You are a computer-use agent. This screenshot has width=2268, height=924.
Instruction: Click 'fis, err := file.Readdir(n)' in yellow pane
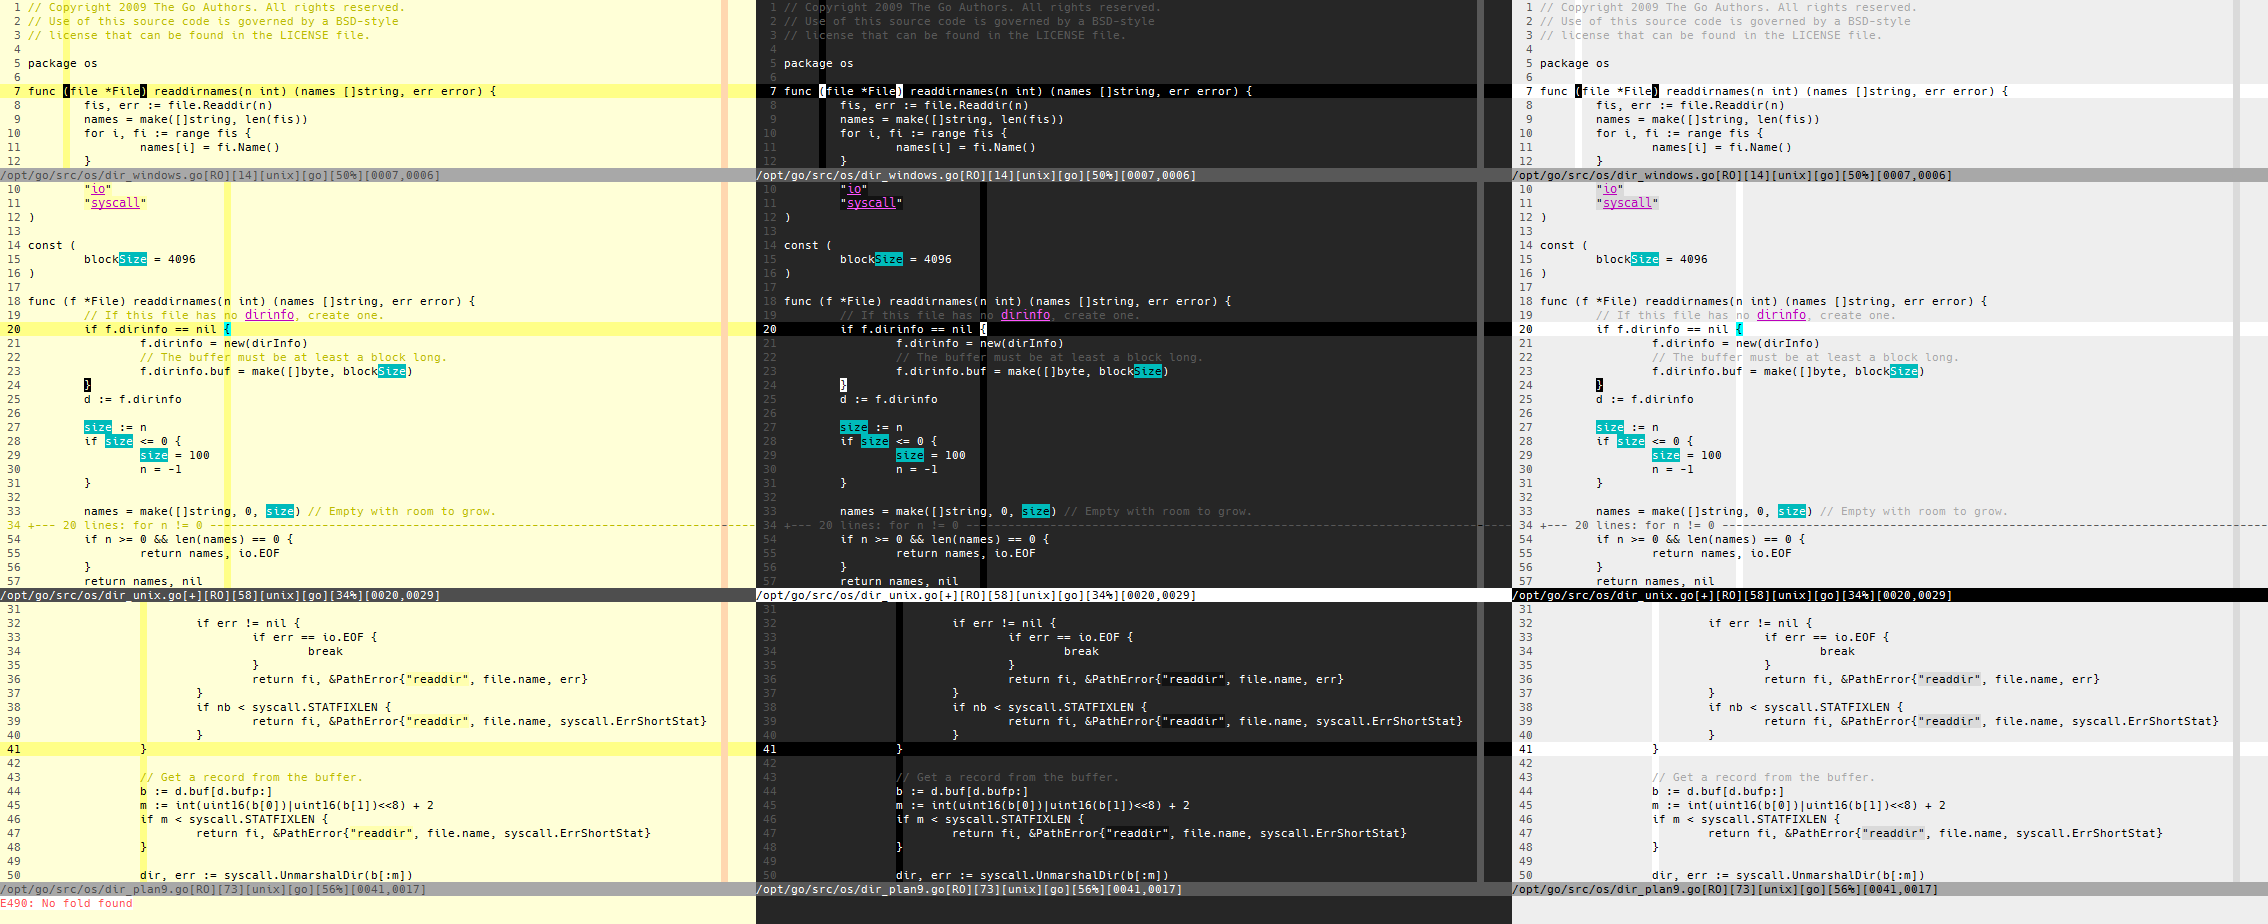(178, 105)
